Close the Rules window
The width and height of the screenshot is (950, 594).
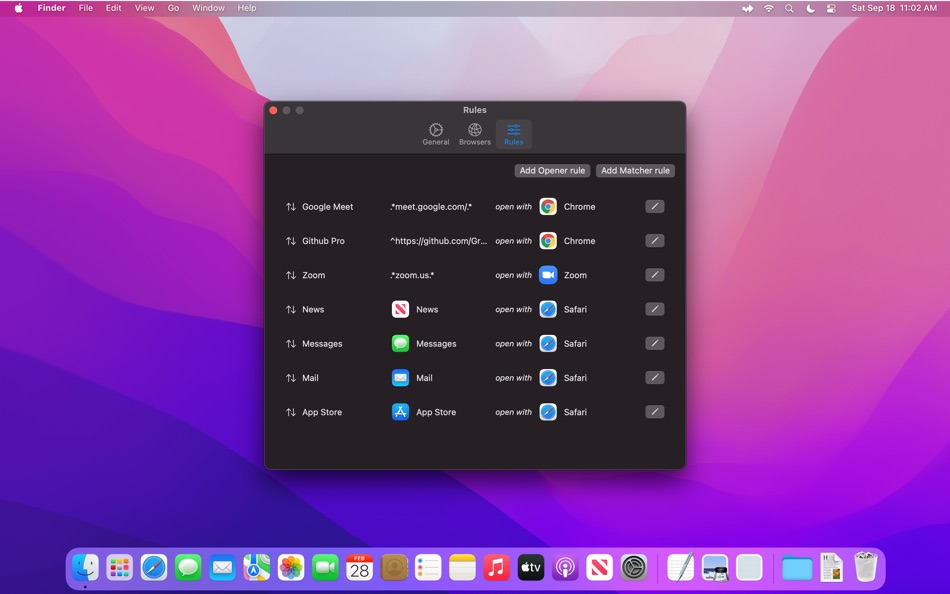point(273,110)
